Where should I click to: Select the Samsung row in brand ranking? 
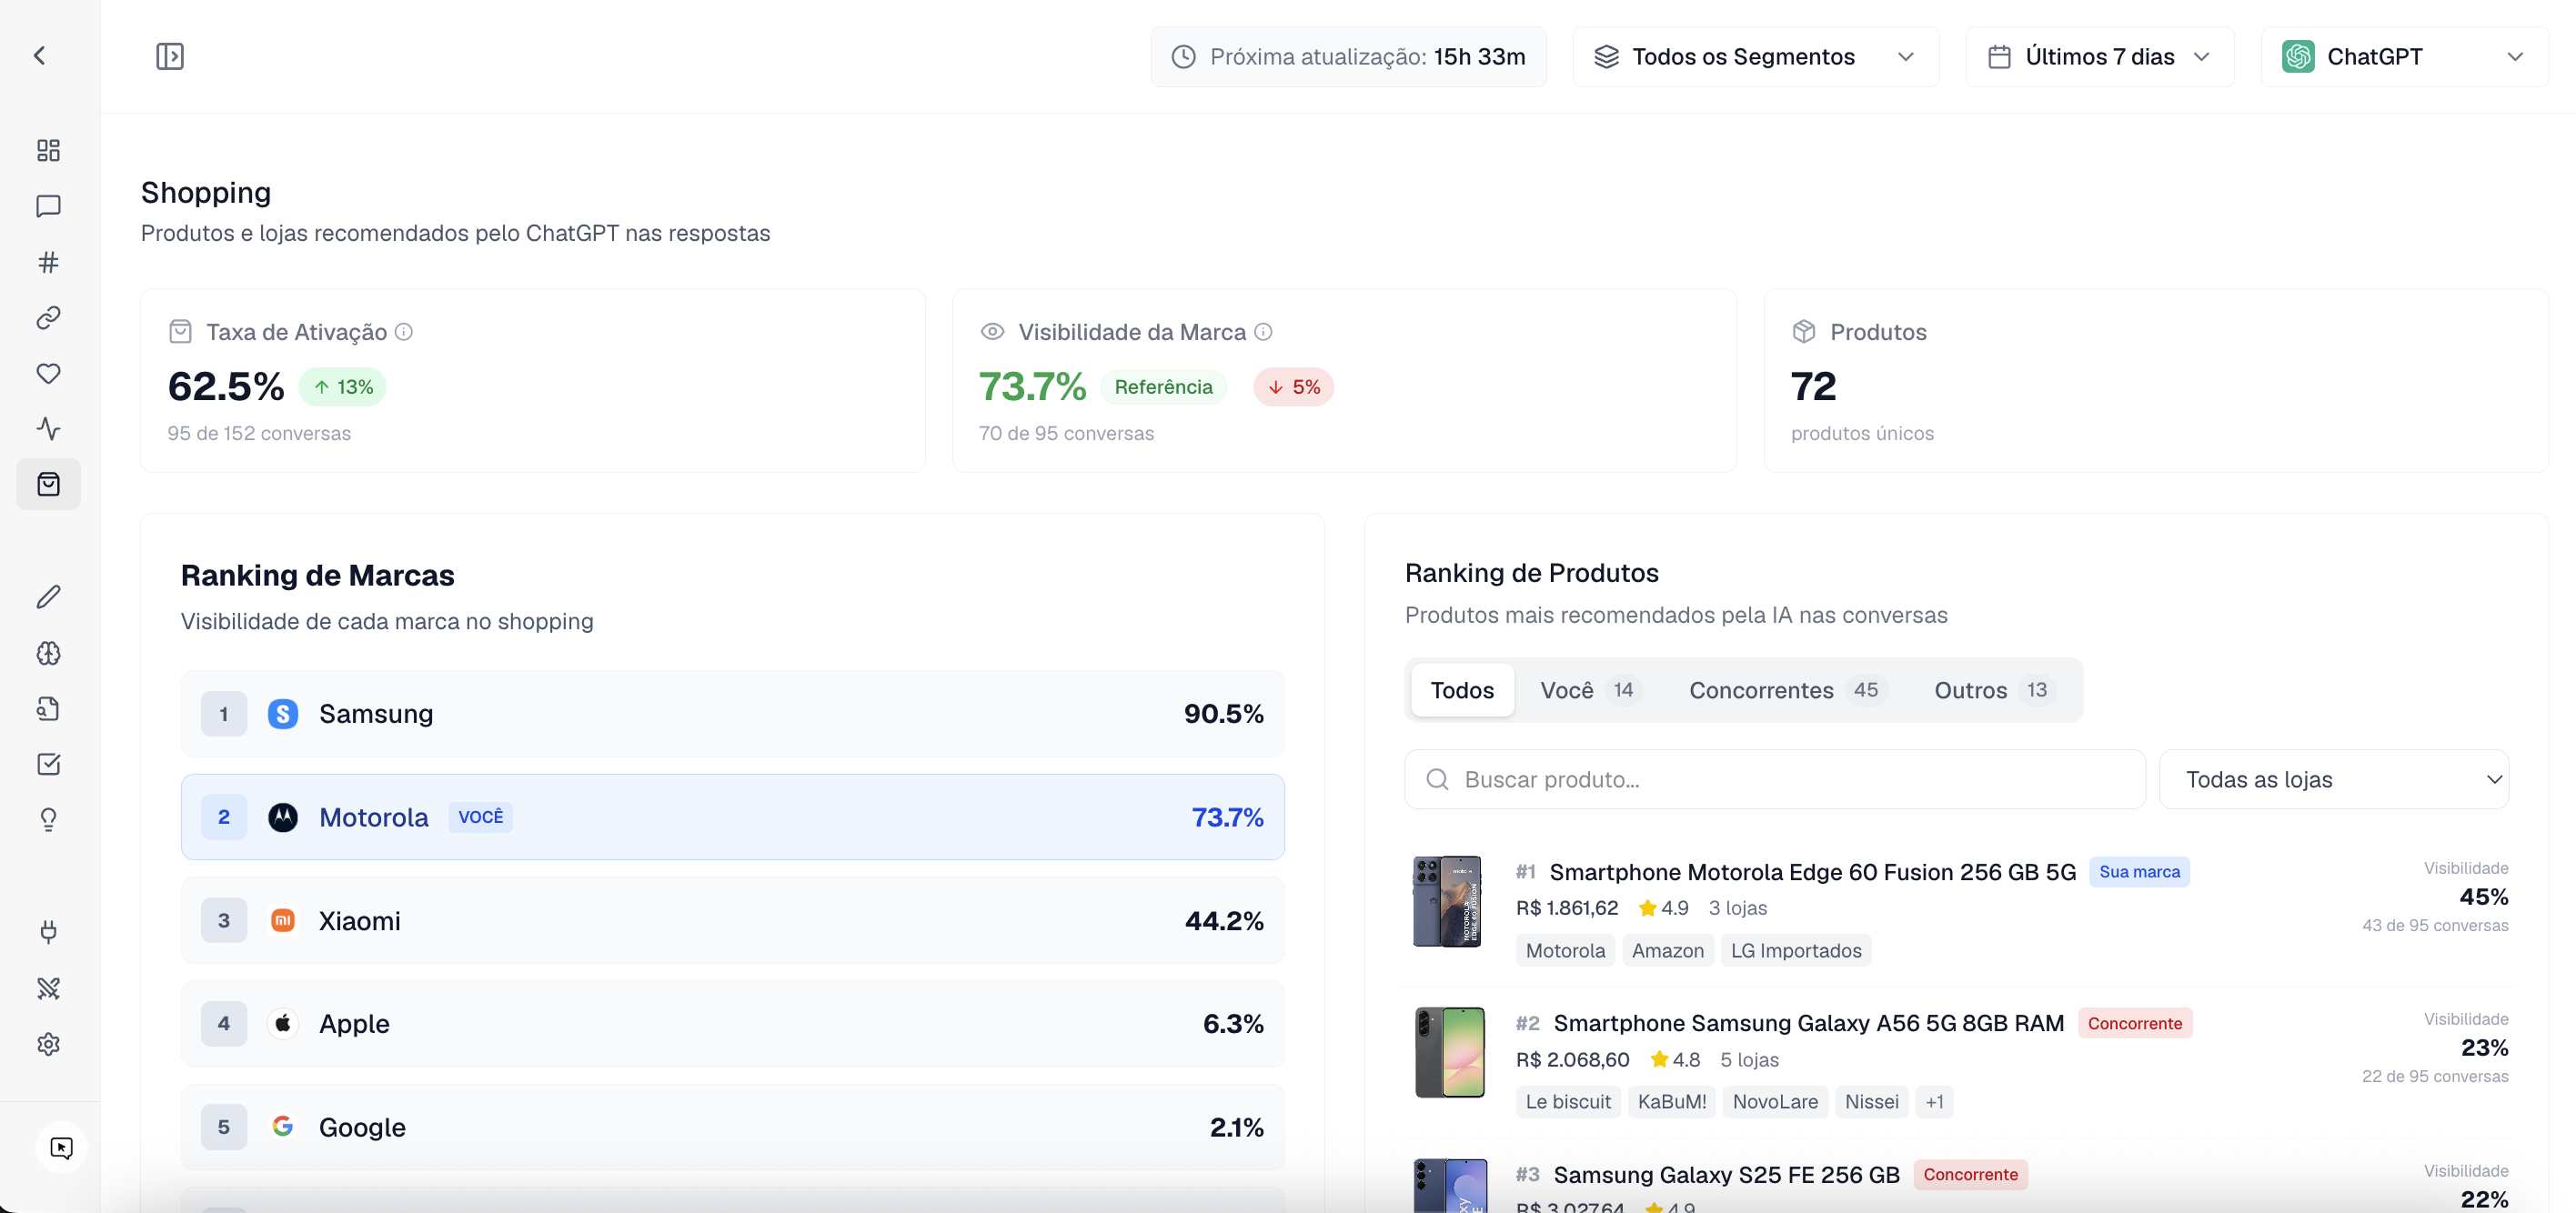(732, 714)
